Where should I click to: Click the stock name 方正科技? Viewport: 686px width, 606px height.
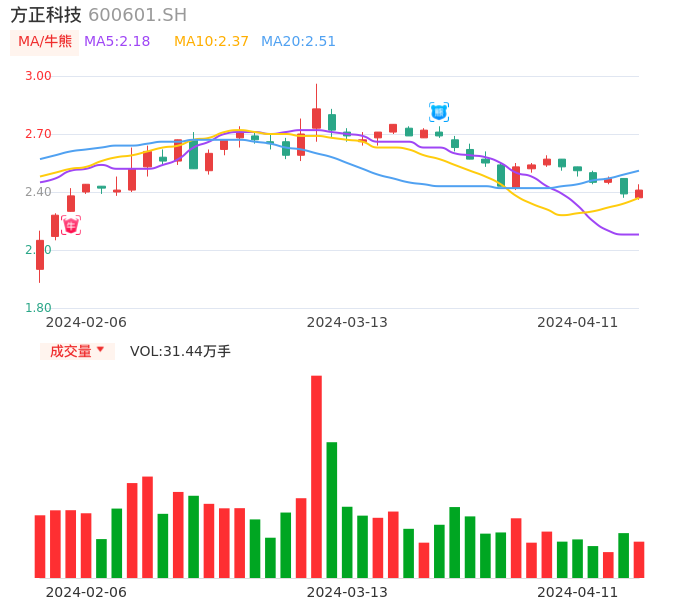(46, 15)
